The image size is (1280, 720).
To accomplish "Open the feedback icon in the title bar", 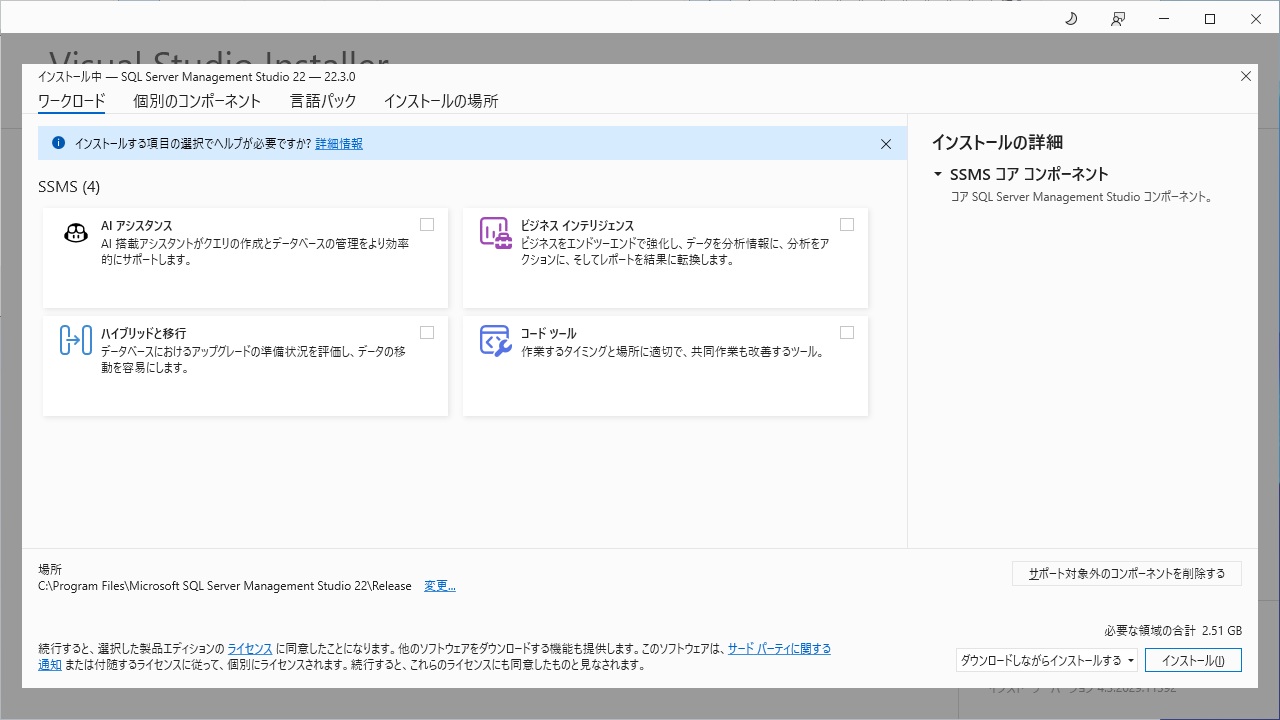I will pyautogui.click(x=1118, y=18).
